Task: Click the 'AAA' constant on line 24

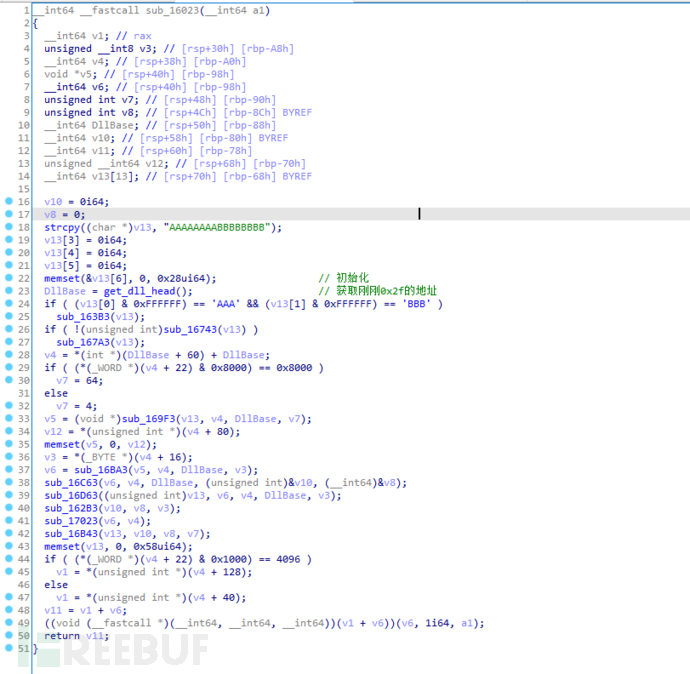Action: pos(226,304)
